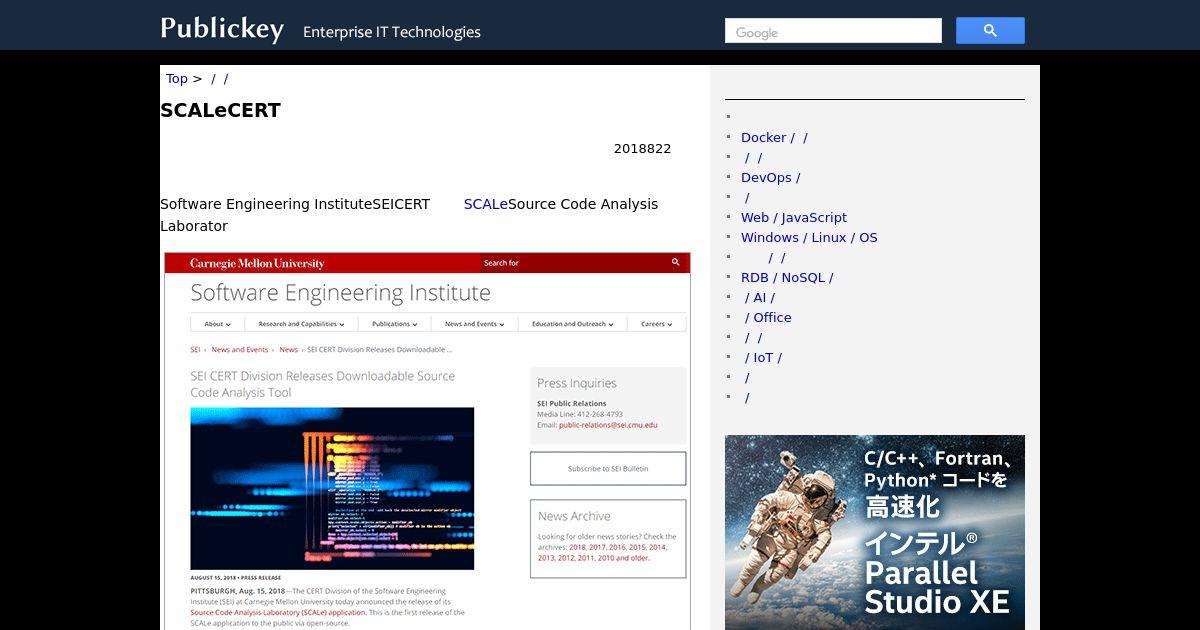Click the SCALeCERT article heading
This screenshot has width=1200, height=630.
point(221,110)
